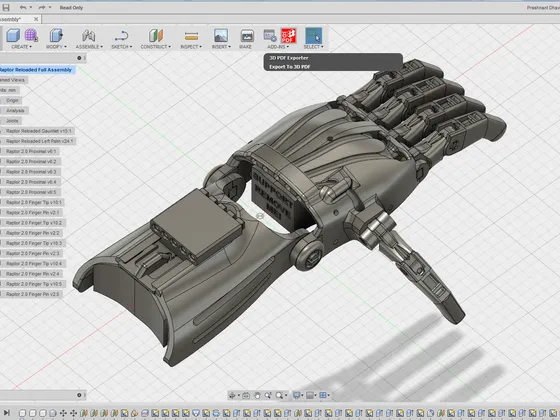Open the Display Settings monitor icon
560x420 pixels.
[296, 395]
